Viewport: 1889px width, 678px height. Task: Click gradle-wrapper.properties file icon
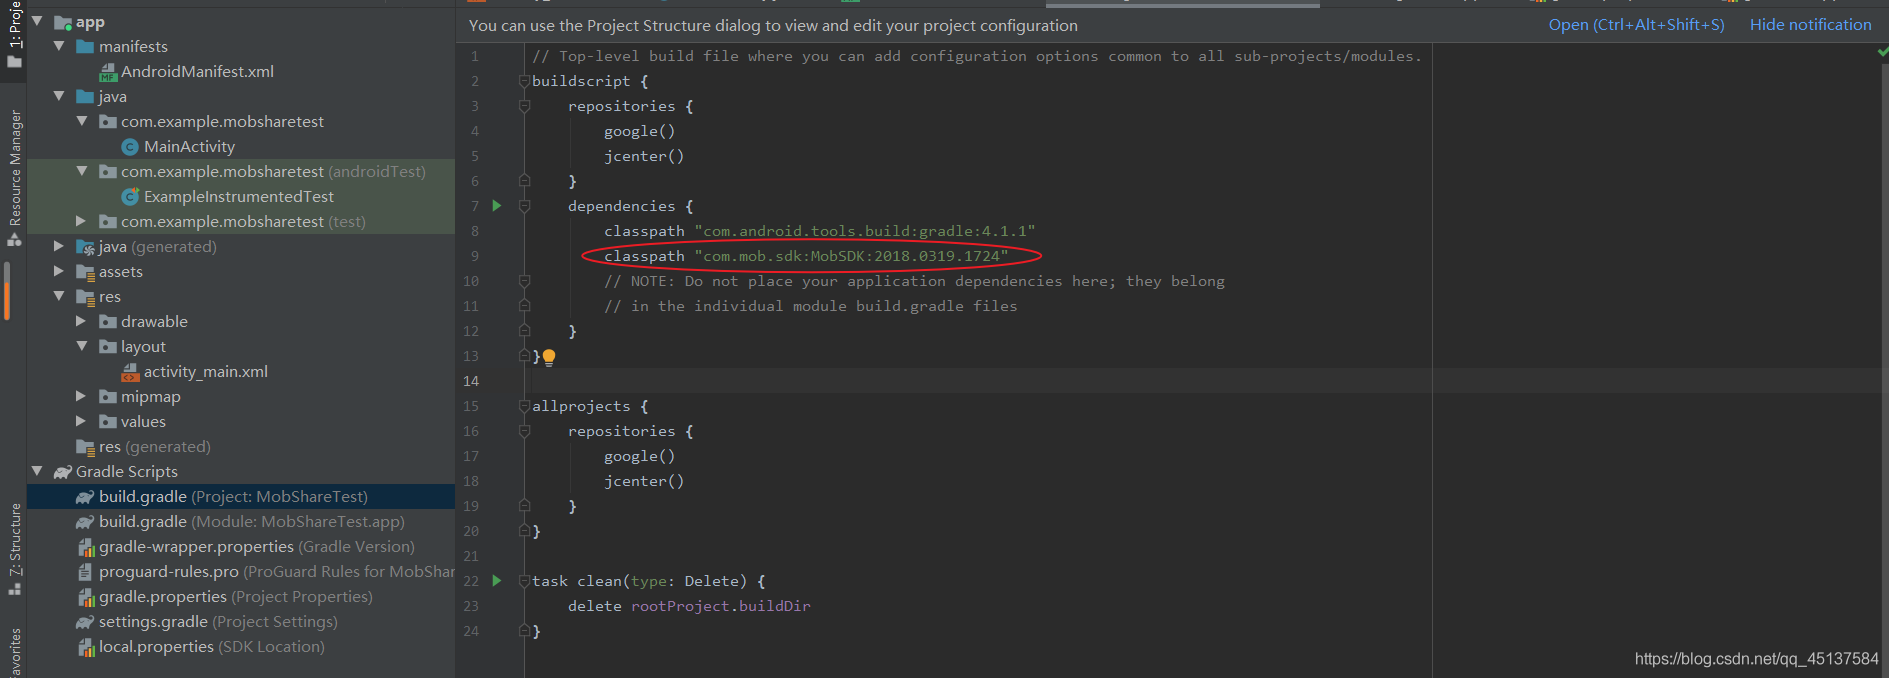[86, 547]
